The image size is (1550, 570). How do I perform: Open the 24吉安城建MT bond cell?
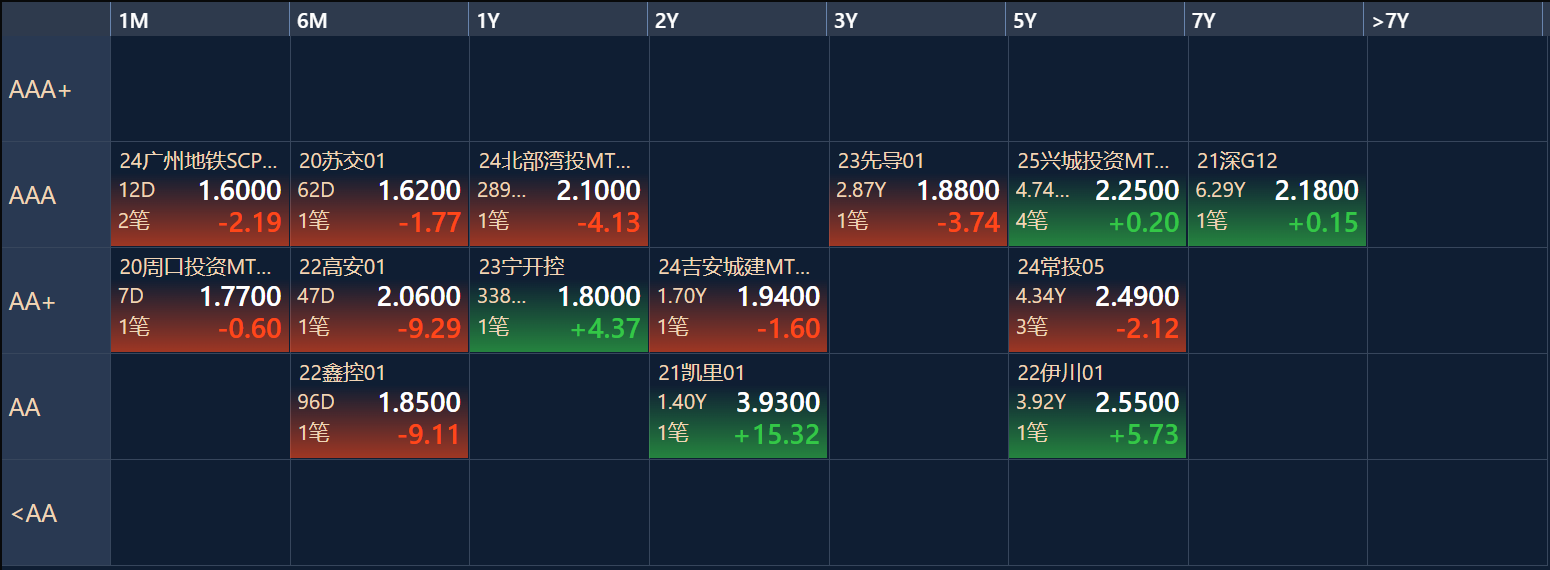pos(738,300)
